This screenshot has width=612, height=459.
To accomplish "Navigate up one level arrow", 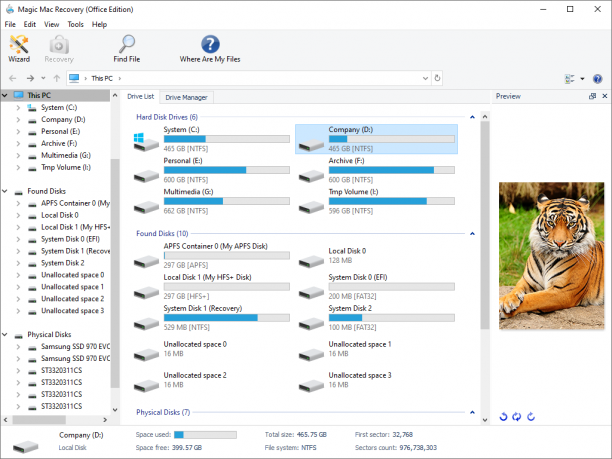I will point(57,78).
